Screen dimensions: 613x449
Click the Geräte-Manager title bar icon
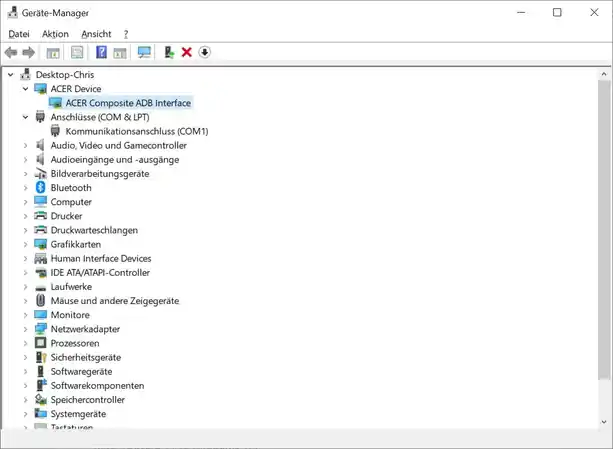[13, 13]
